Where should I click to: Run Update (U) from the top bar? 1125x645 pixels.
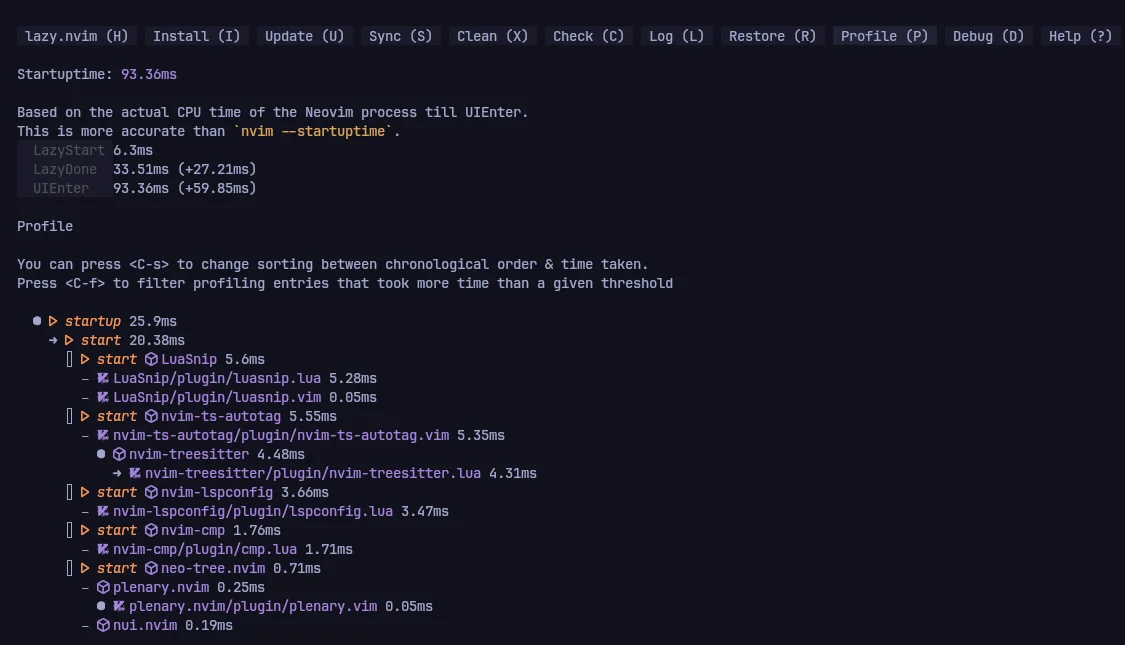pyautogui.click(x=304, y=36)
